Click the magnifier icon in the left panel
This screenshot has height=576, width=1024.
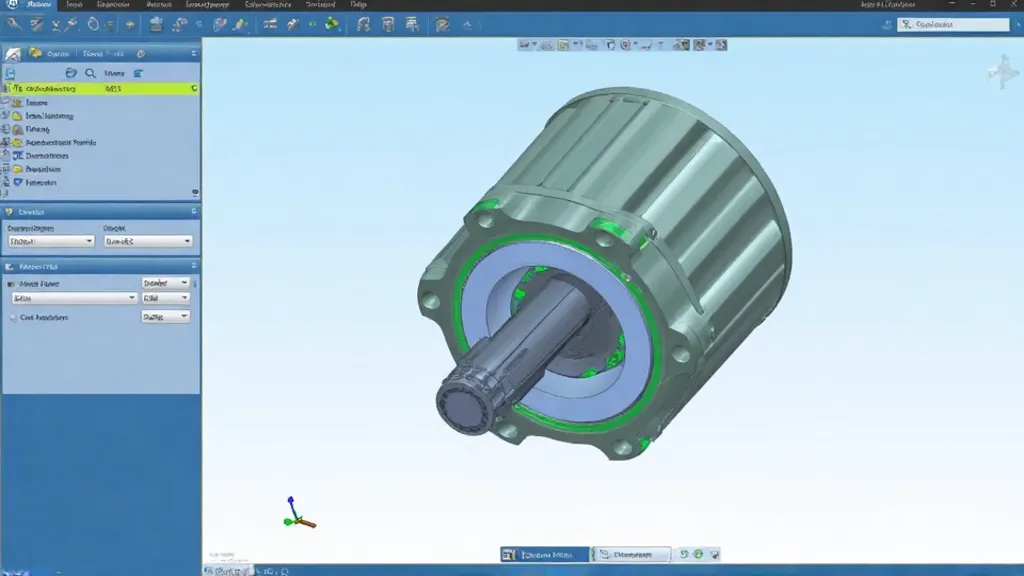click(90, 73)
